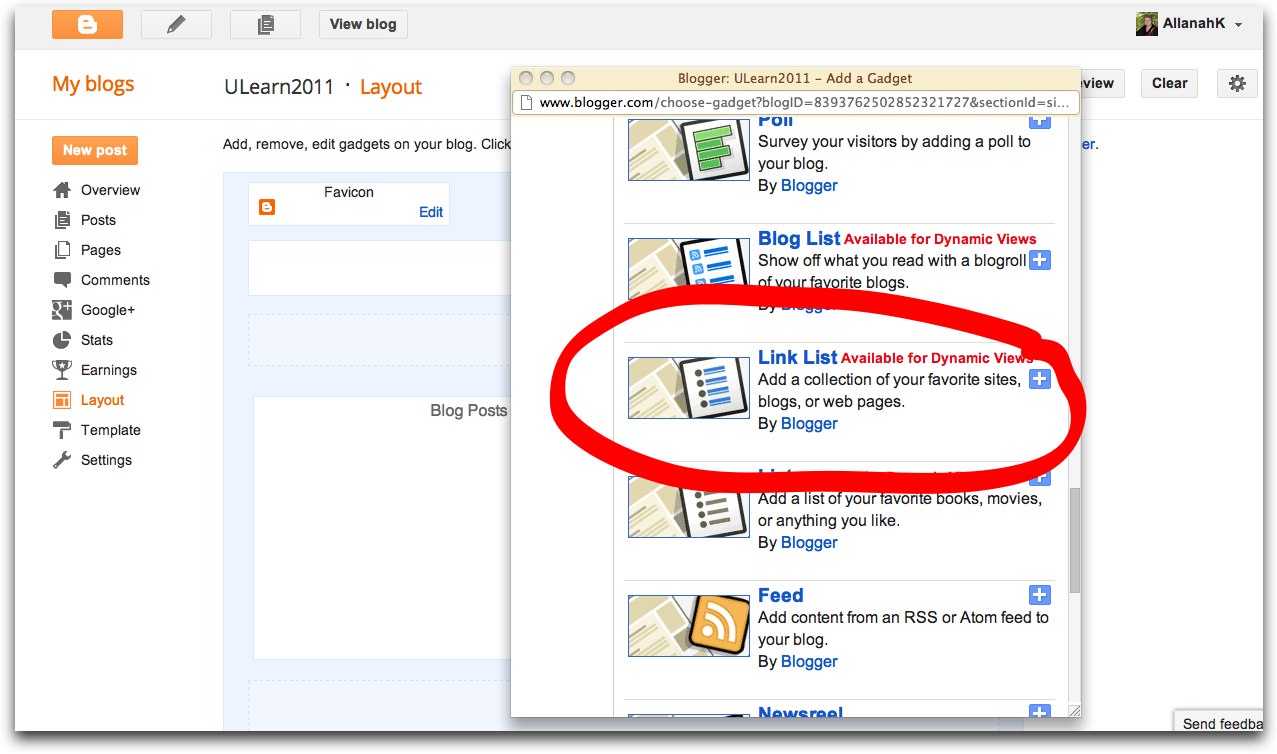Image resolution: width=1277 pixels, height=754 pixels.
Task: Click the New post button
Action: coord(95,150)
